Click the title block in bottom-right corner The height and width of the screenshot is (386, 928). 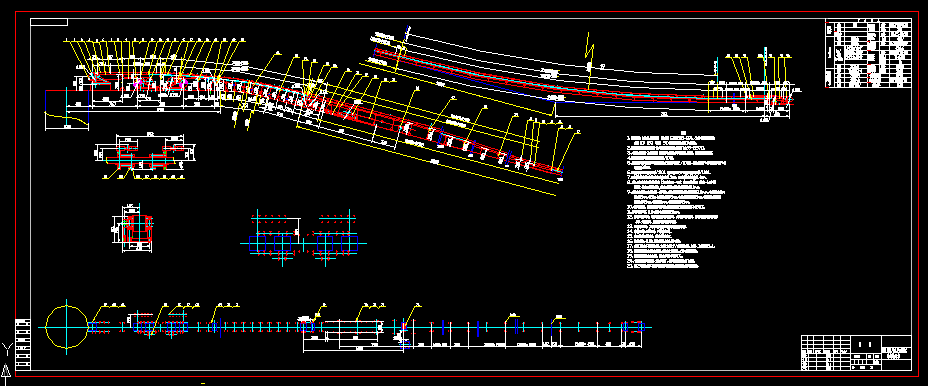pos(856,353)
